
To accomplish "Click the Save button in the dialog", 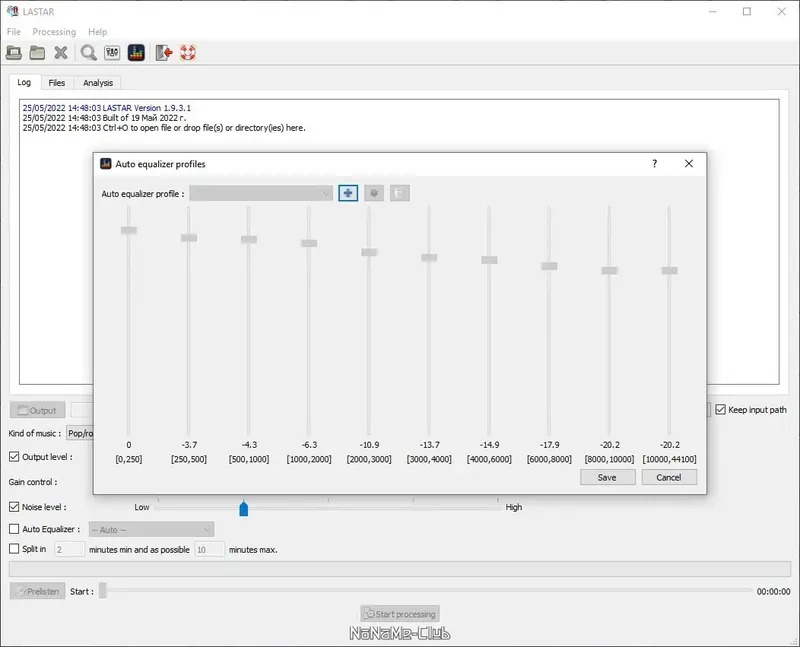I will 607,478.
